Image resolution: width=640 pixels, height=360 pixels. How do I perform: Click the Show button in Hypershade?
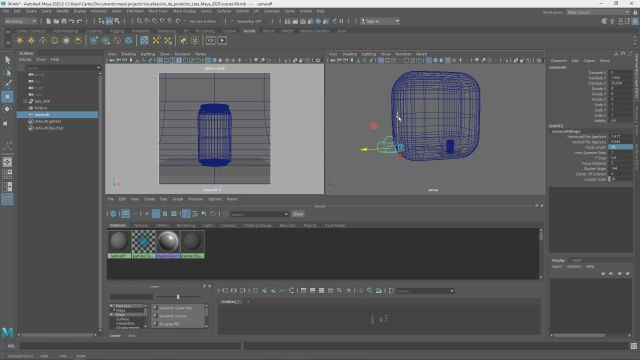[298, 214]
